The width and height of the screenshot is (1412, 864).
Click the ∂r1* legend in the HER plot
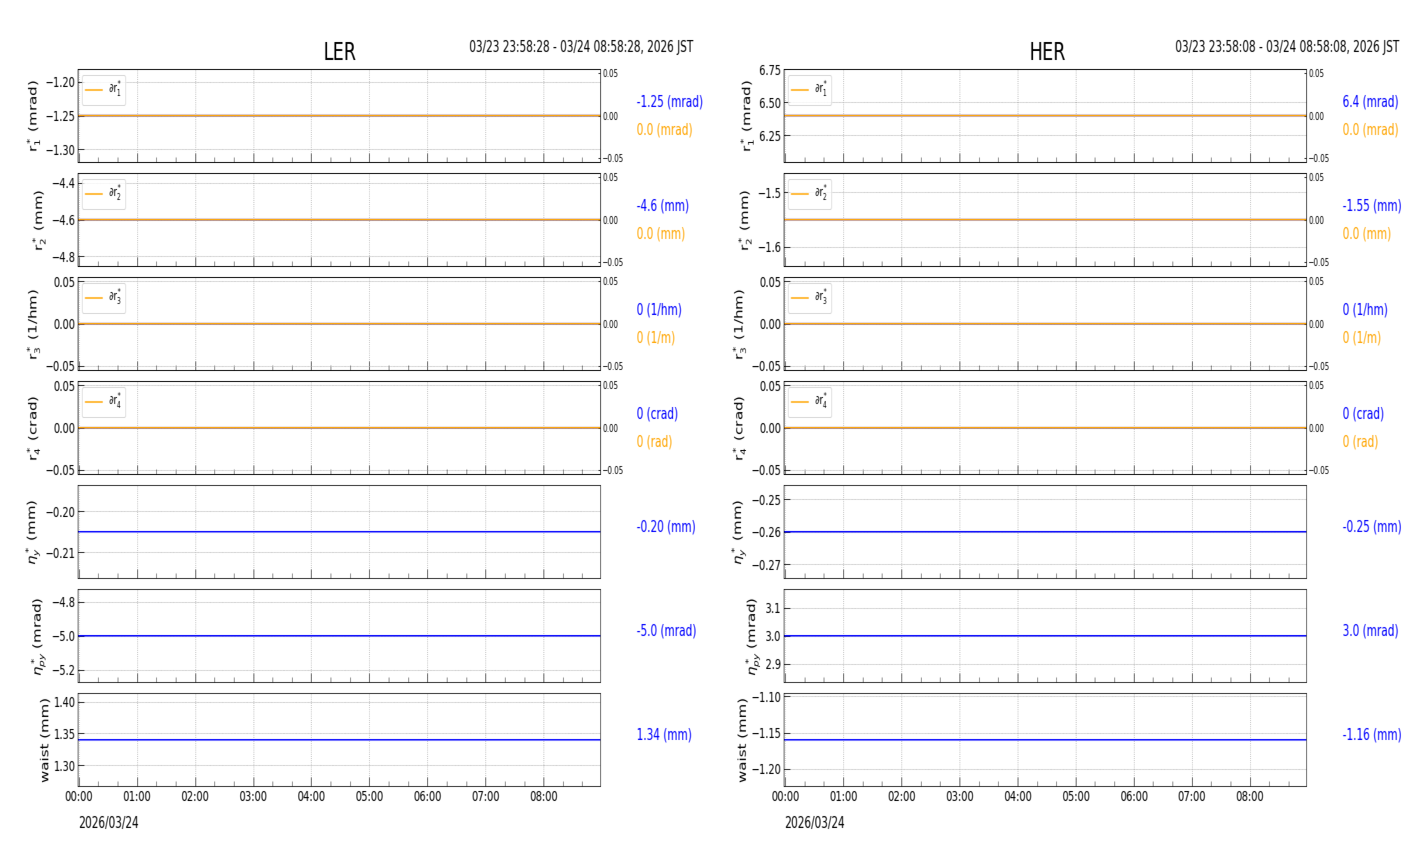810,90
